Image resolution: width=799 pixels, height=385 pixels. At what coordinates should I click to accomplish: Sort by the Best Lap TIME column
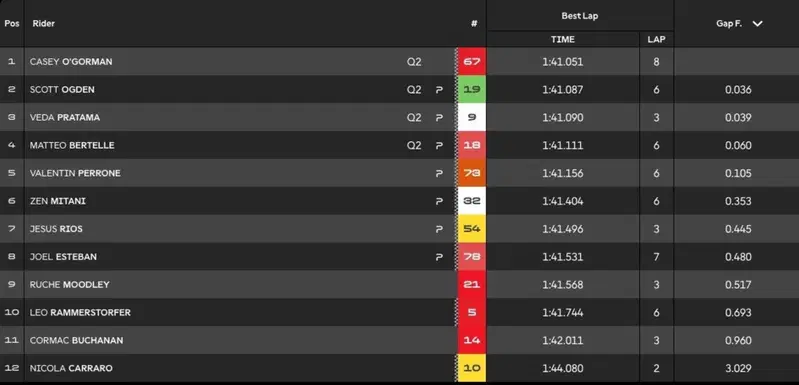pos(563,39)
